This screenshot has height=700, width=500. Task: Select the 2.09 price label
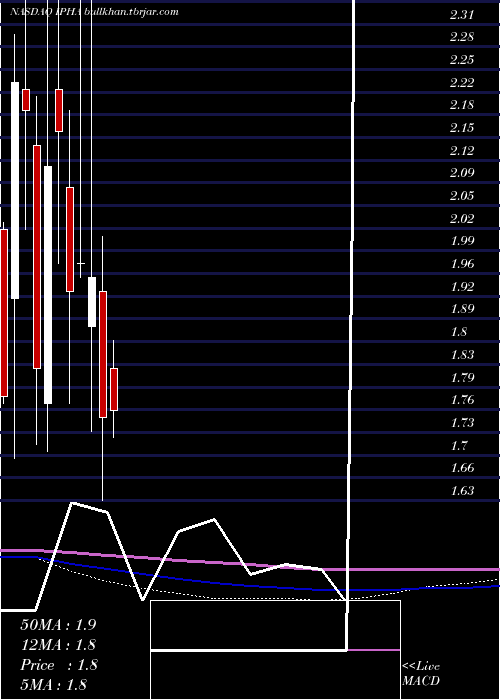click(461, 172)
